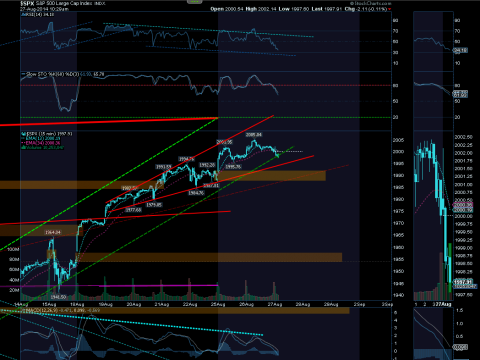Click the 27Aug label under the zoomed panel
Screen dimensions: 480x360
[x=444, y=304]
